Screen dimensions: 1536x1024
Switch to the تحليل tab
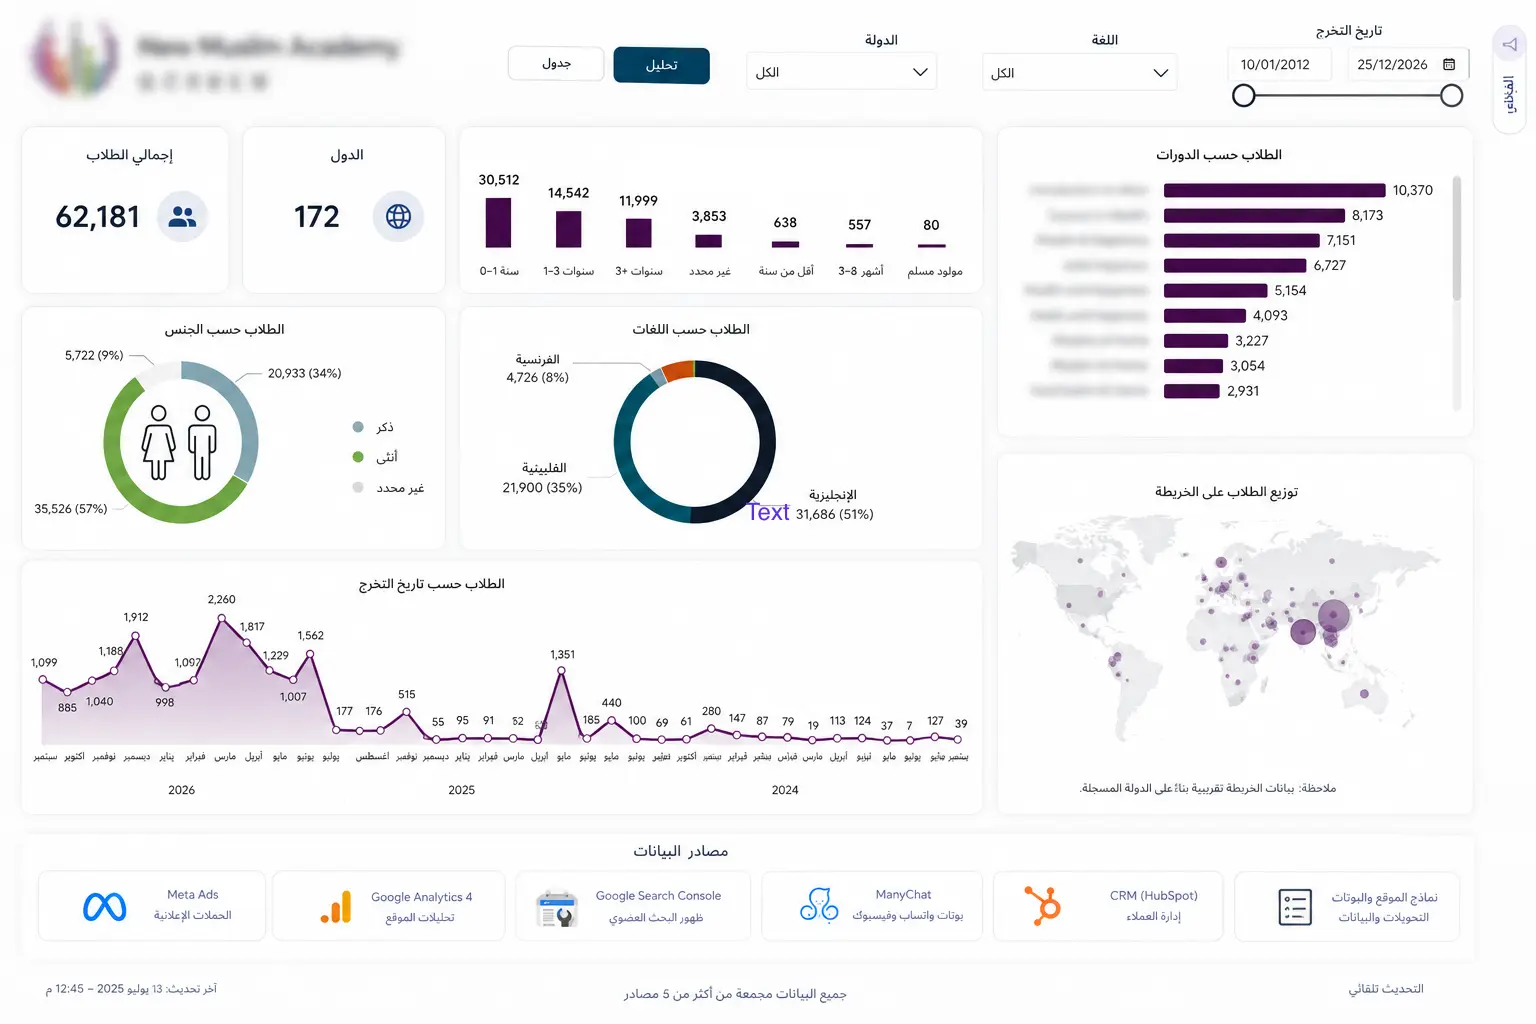[661, 65]
